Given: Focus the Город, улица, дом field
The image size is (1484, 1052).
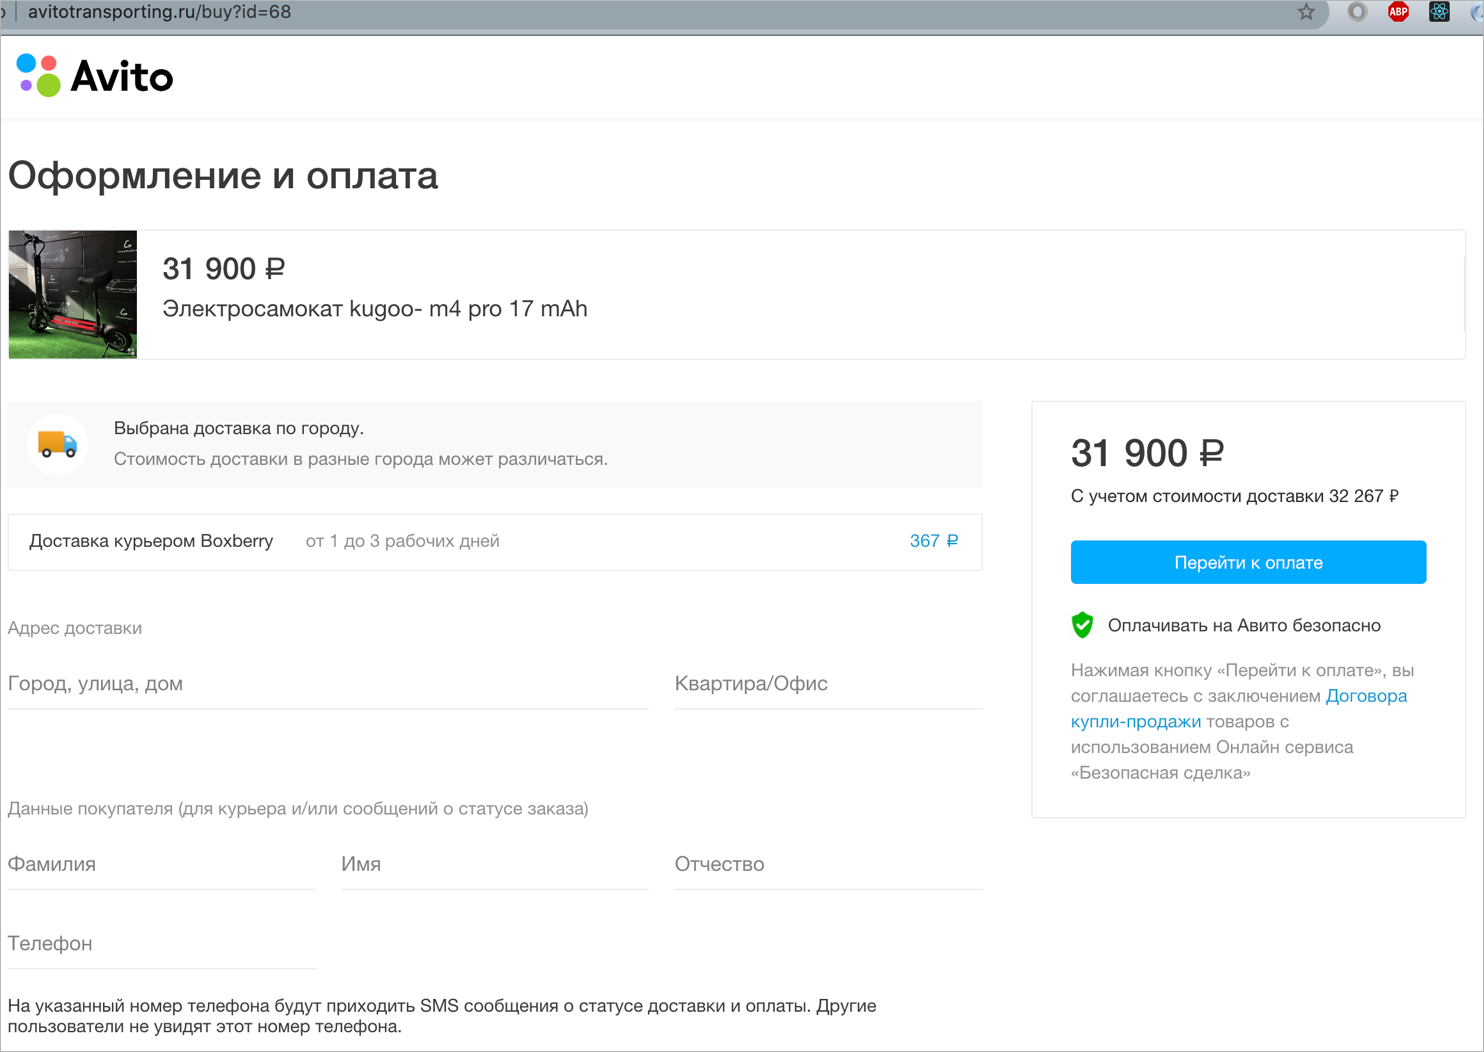Looking at the screenshot, I should tap(328, 684).
